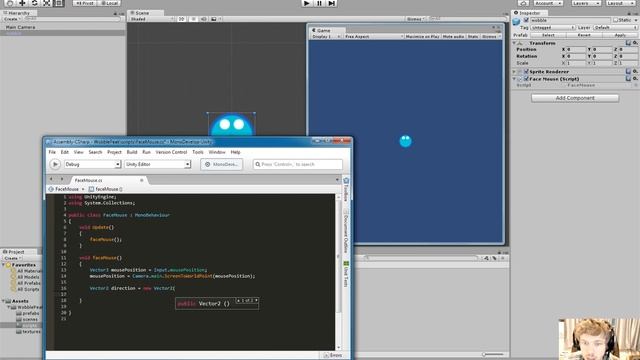The height and width of the screenshot is (360, 640).
Task: Open the Layer dropdown in Inspector
Action: [x=615, y=27]
